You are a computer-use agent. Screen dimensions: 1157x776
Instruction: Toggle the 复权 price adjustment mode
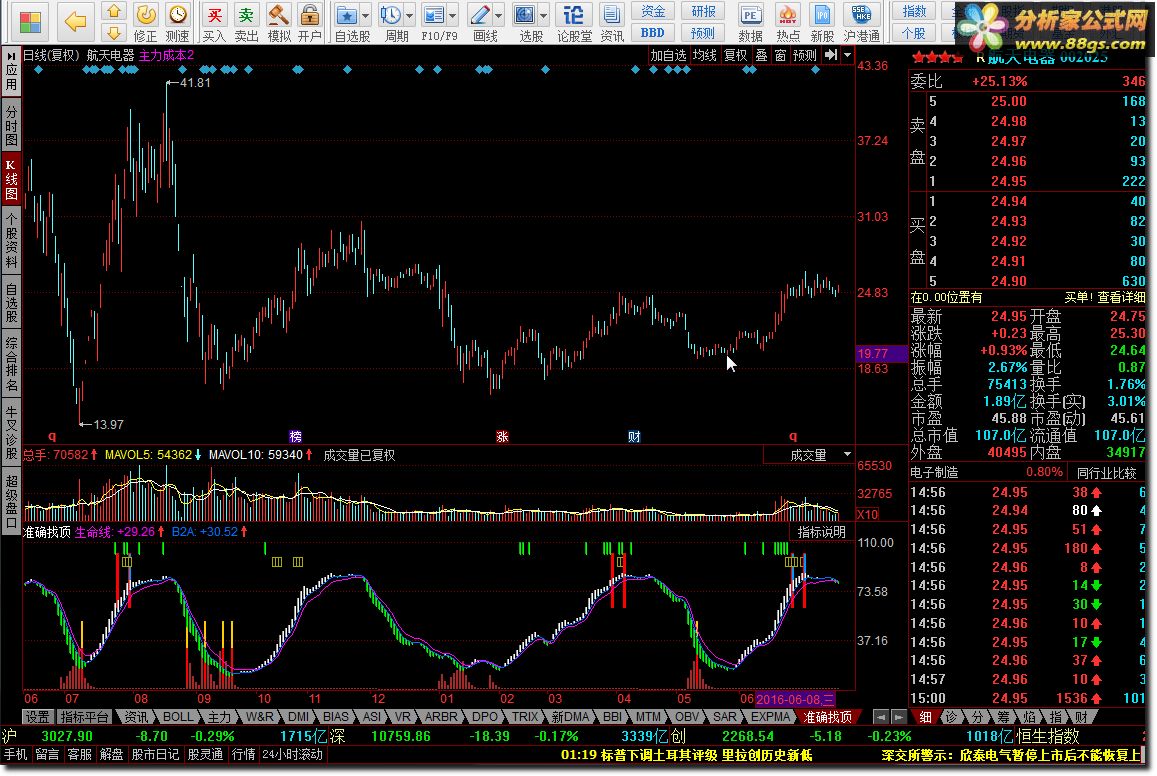coord(735,55)
